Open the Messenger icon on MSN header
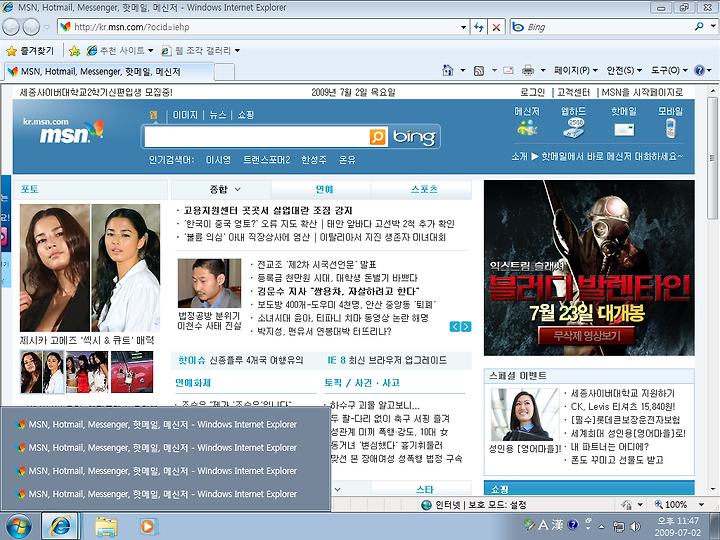This screenshot has height=540, width=720. (x=527, y=127)
